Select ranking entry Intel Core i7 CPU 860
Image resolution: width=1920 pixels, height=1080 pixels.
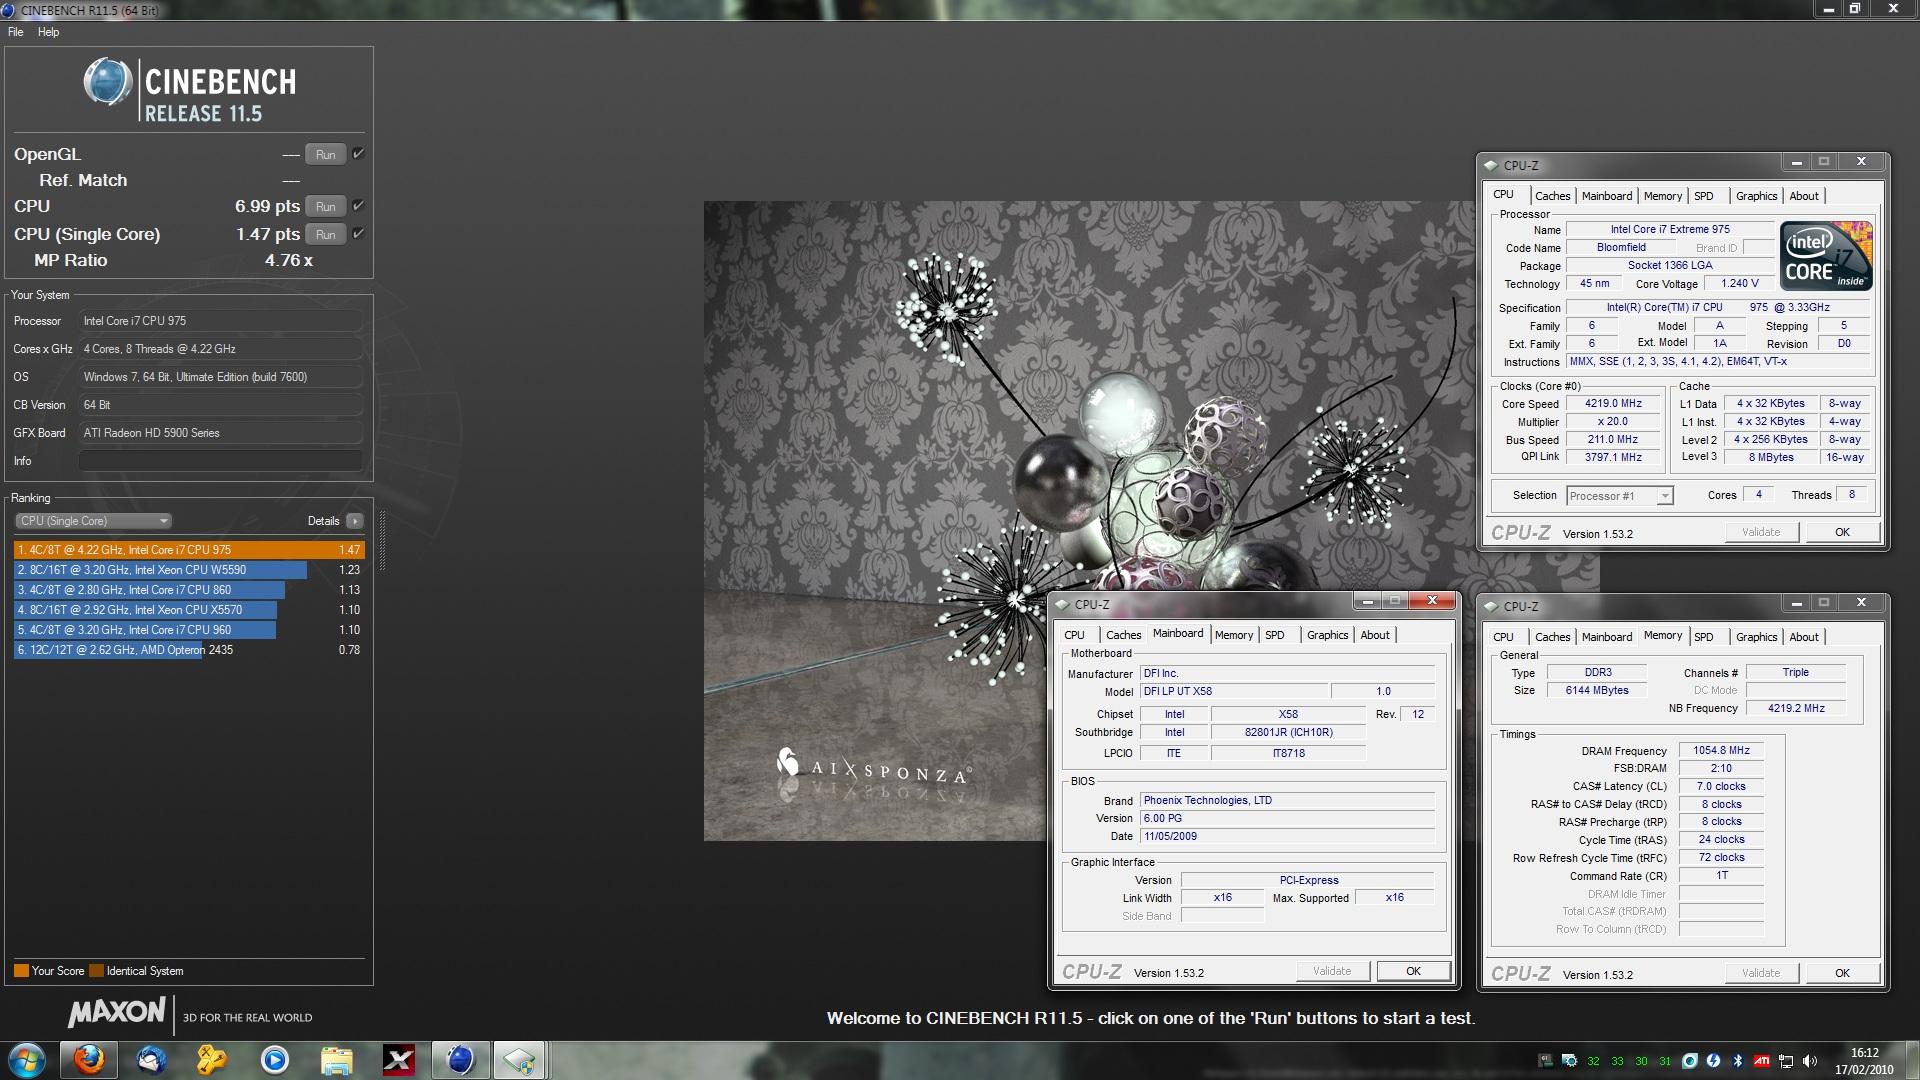[x=189, y=590]
